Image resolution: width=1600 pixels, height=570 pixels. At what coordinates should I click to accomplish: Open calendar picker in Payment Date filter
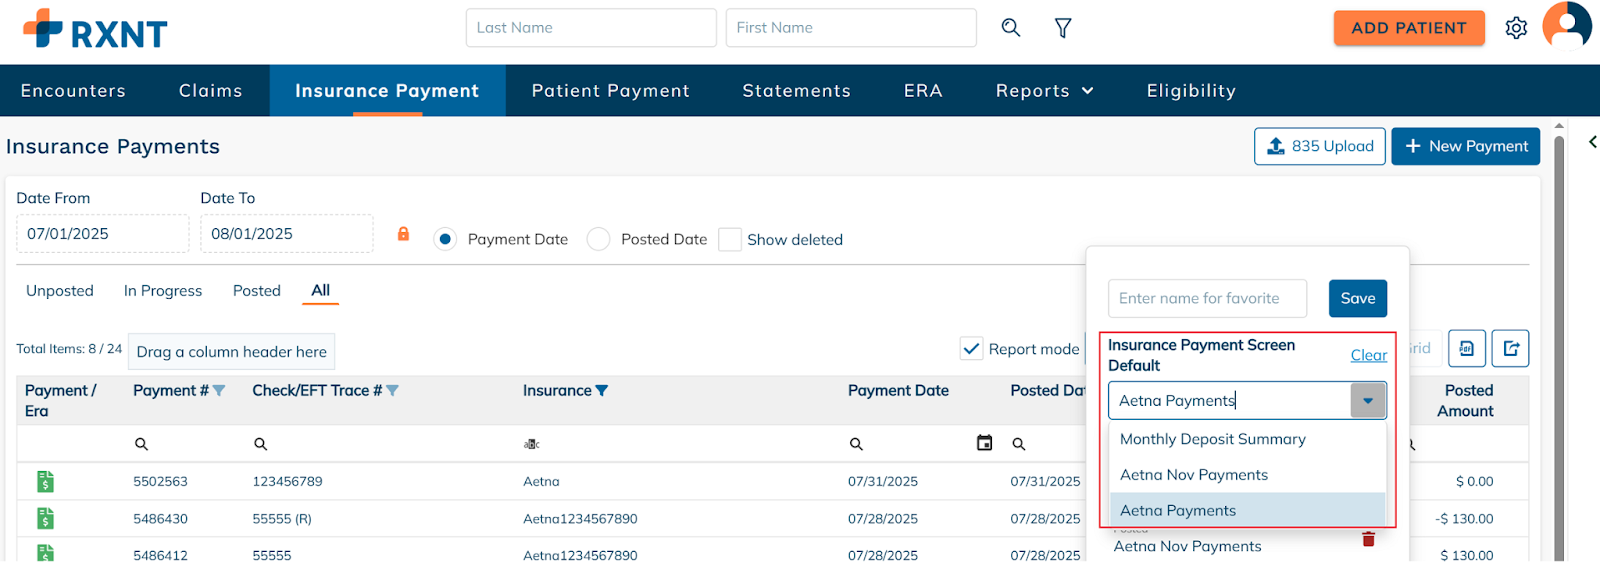(984, 443)
